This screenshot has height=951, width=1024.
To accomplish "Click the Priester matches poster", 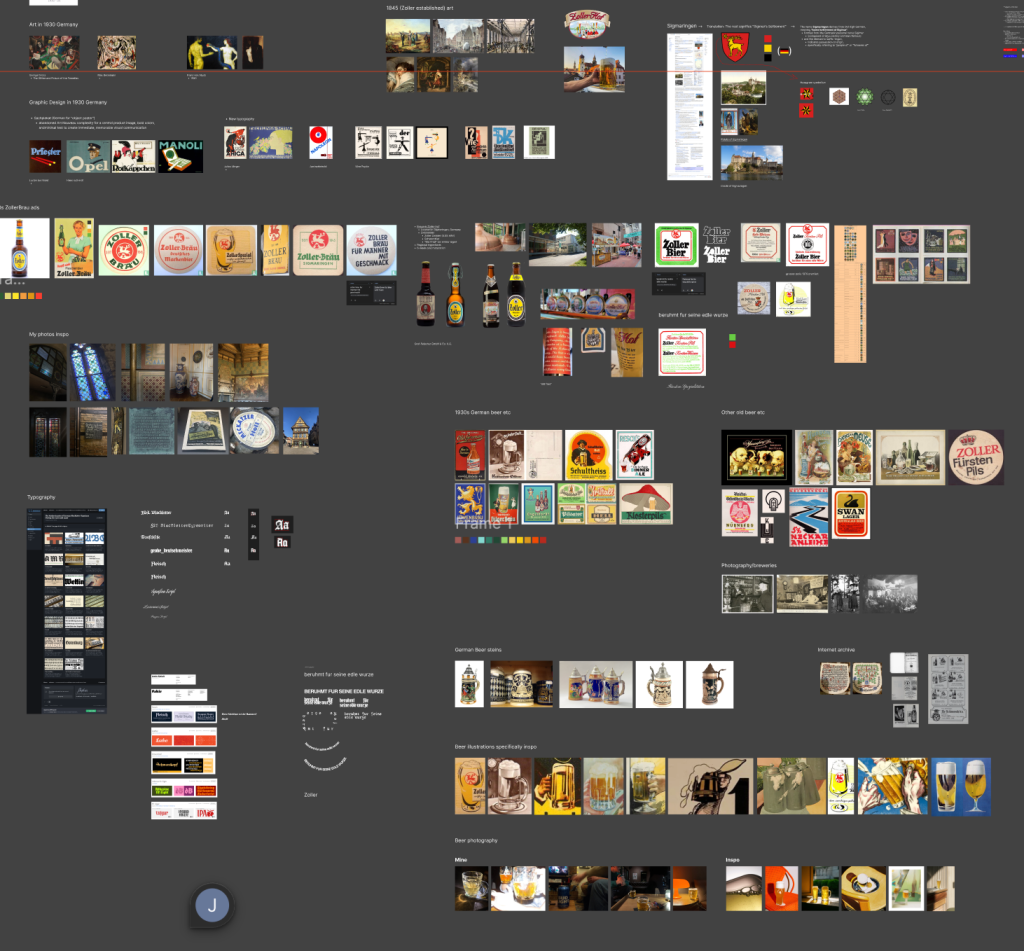I will 46,156.
